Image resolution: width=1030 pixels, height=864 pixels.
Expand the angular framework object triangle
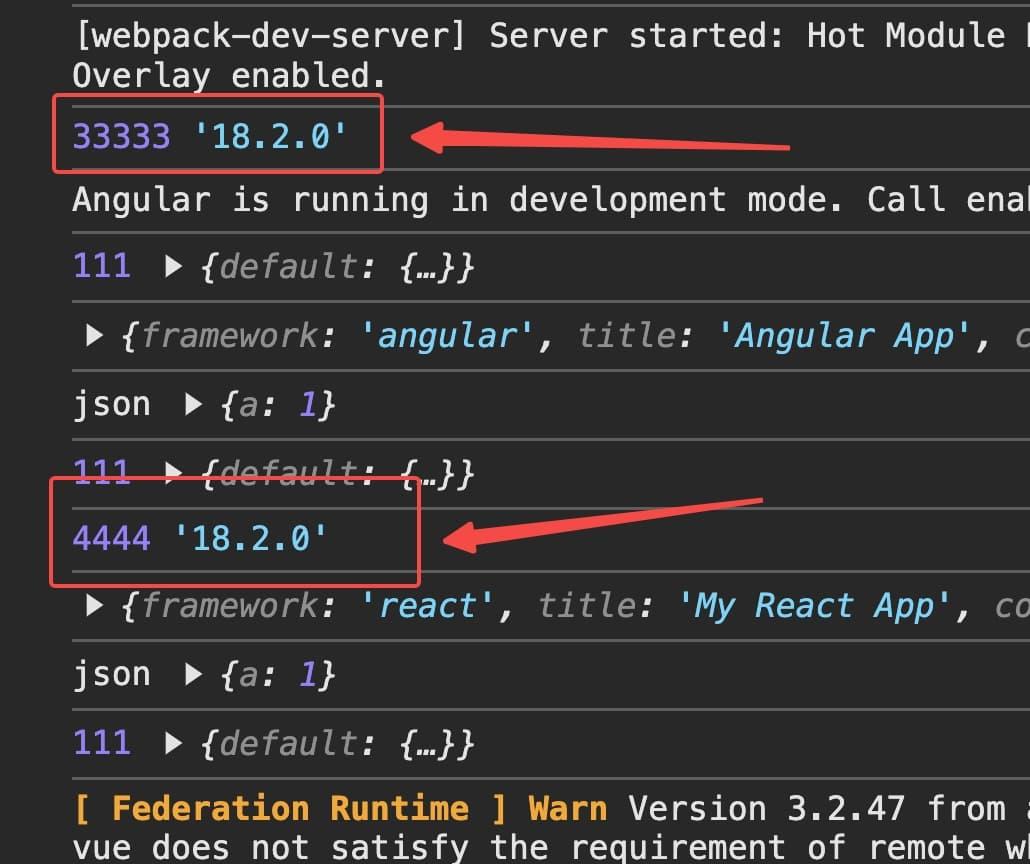click(x=95, y=335)
